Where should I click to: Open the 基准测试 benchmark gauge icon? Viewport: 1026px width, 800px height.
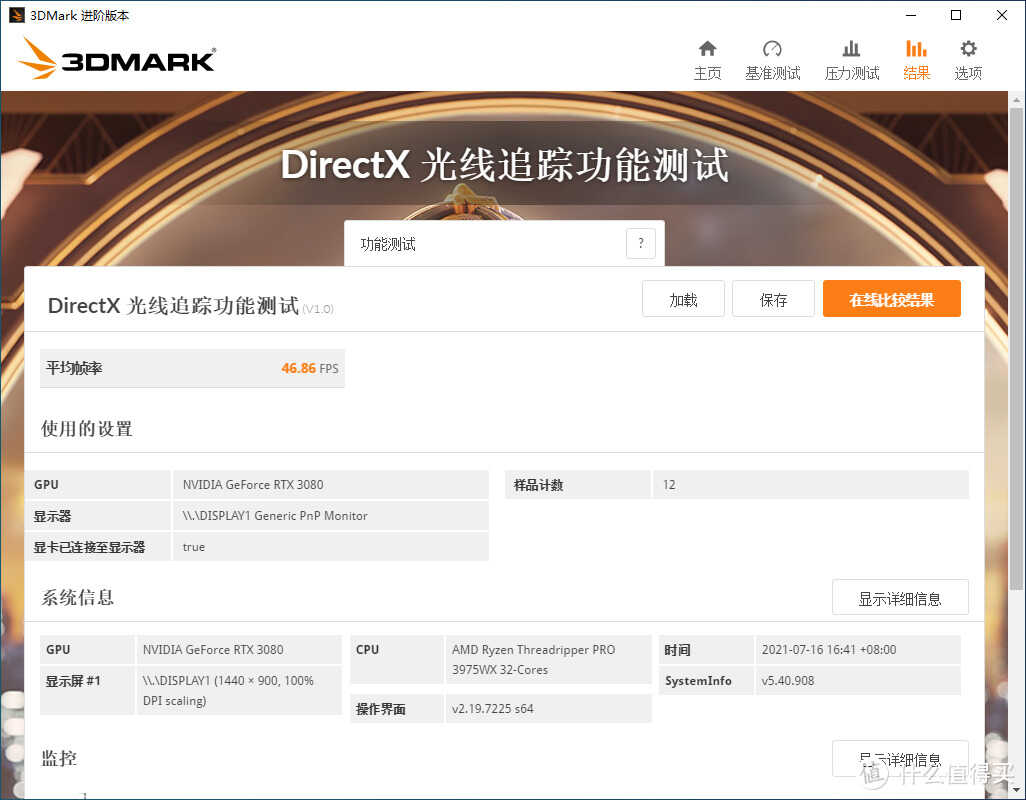click(x=772, y=48)
